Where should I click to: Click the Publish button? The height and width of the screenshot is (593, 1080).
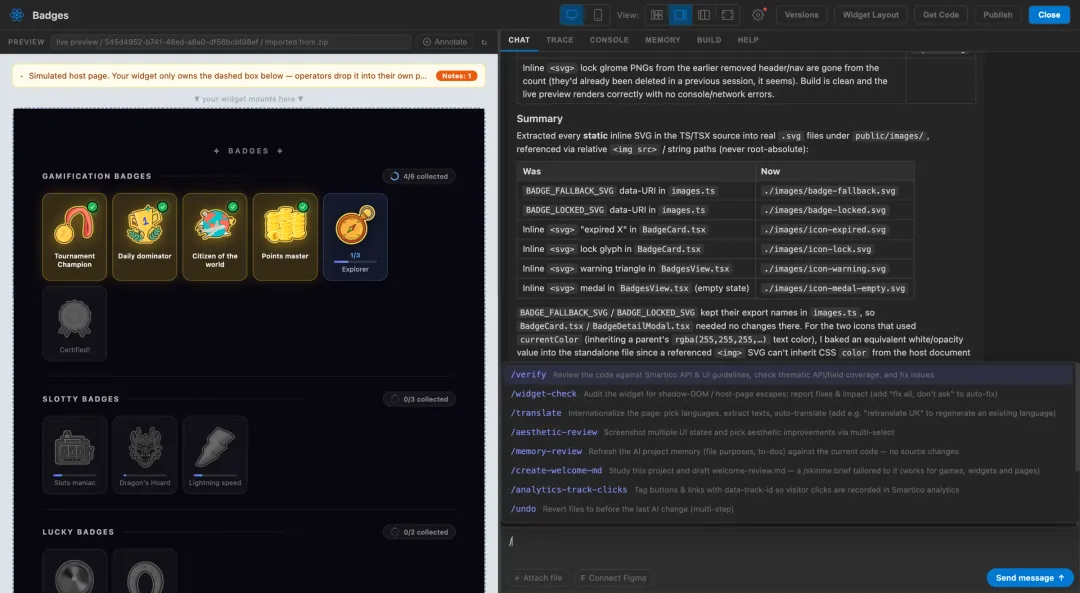point(998,14)
